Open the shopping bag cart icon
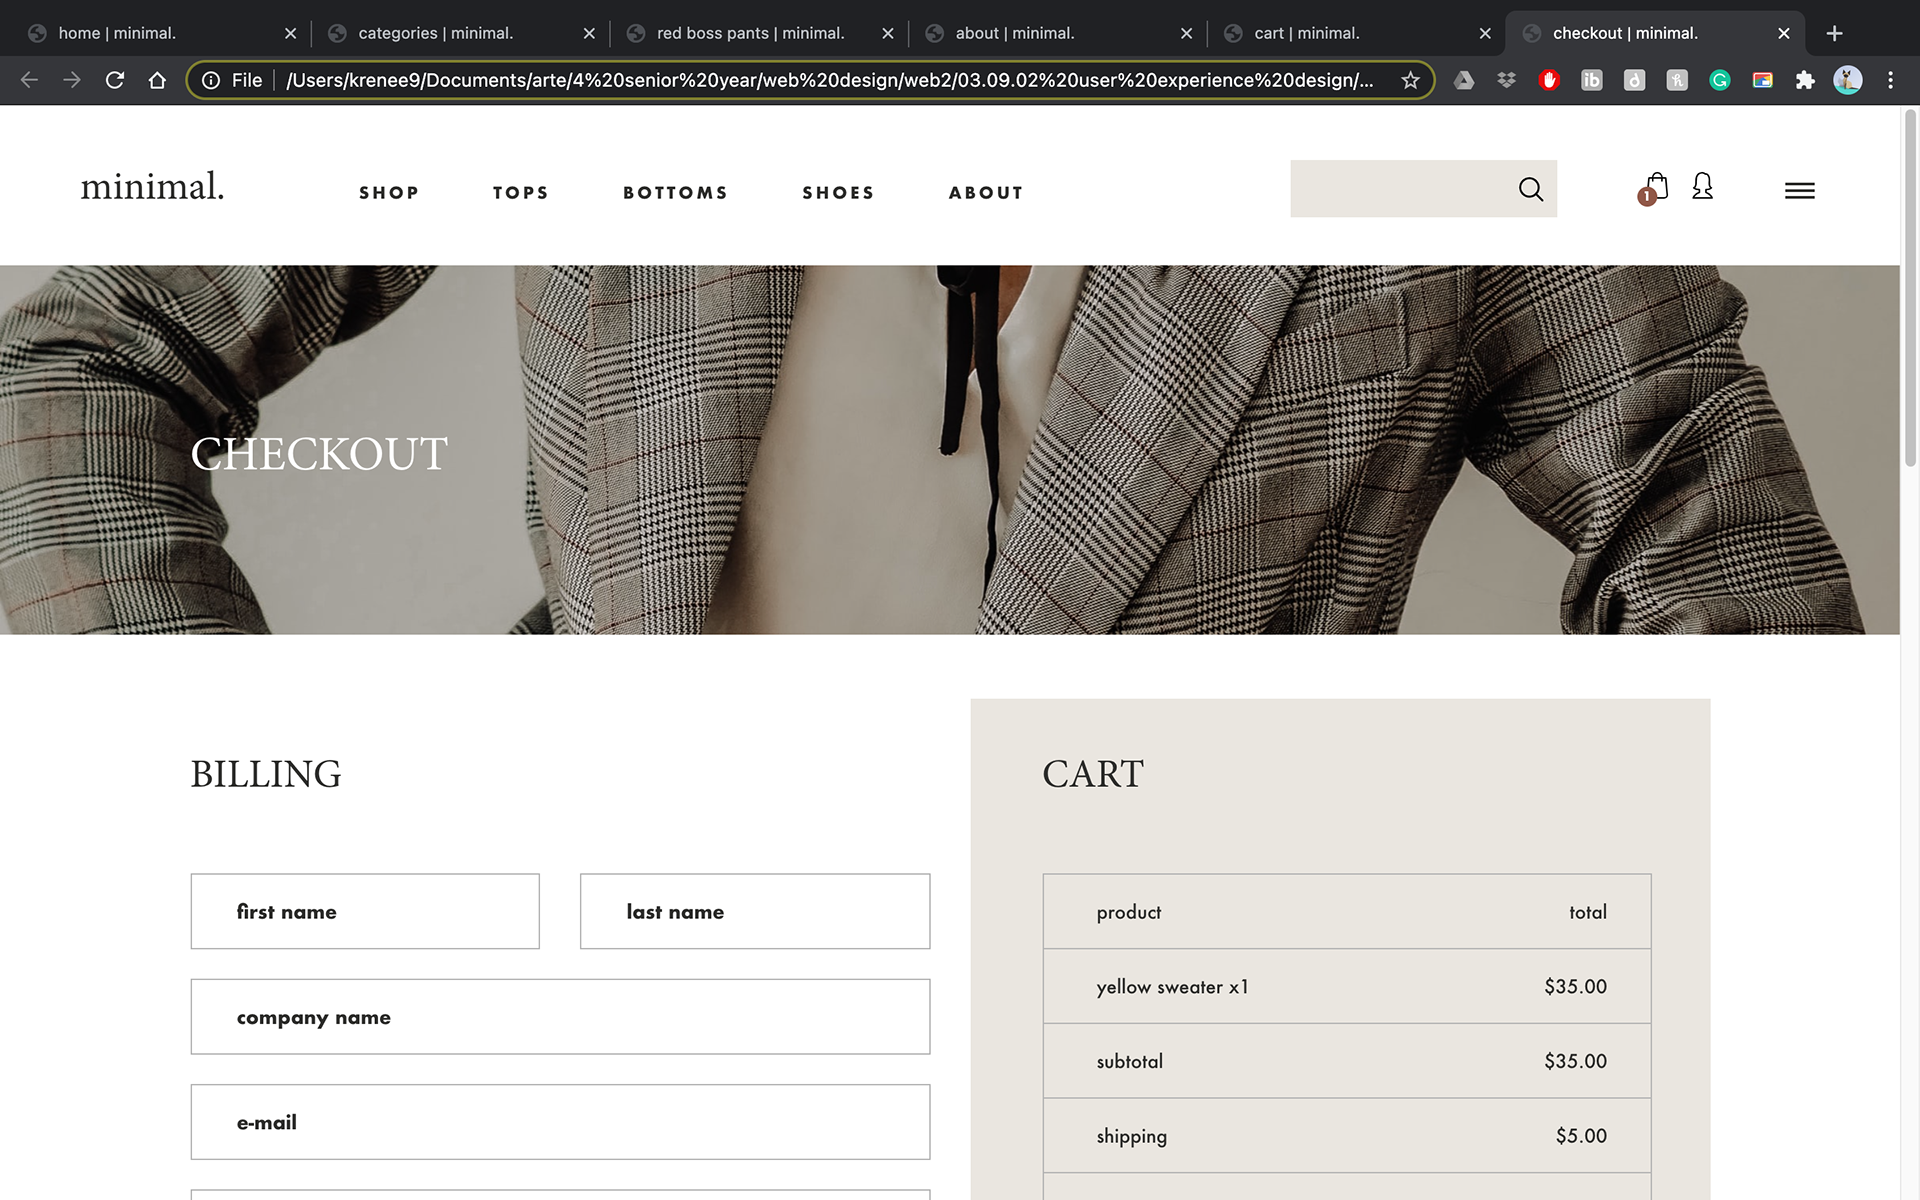 [1657, 185]
